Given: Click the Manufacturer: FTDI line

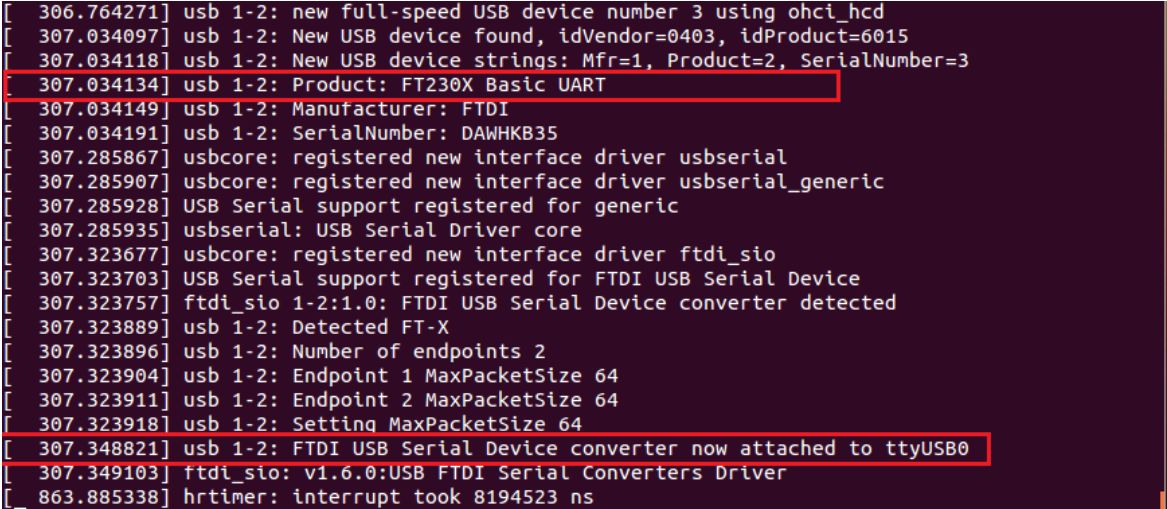Looking at the screenshot, I should coord(330,109).
